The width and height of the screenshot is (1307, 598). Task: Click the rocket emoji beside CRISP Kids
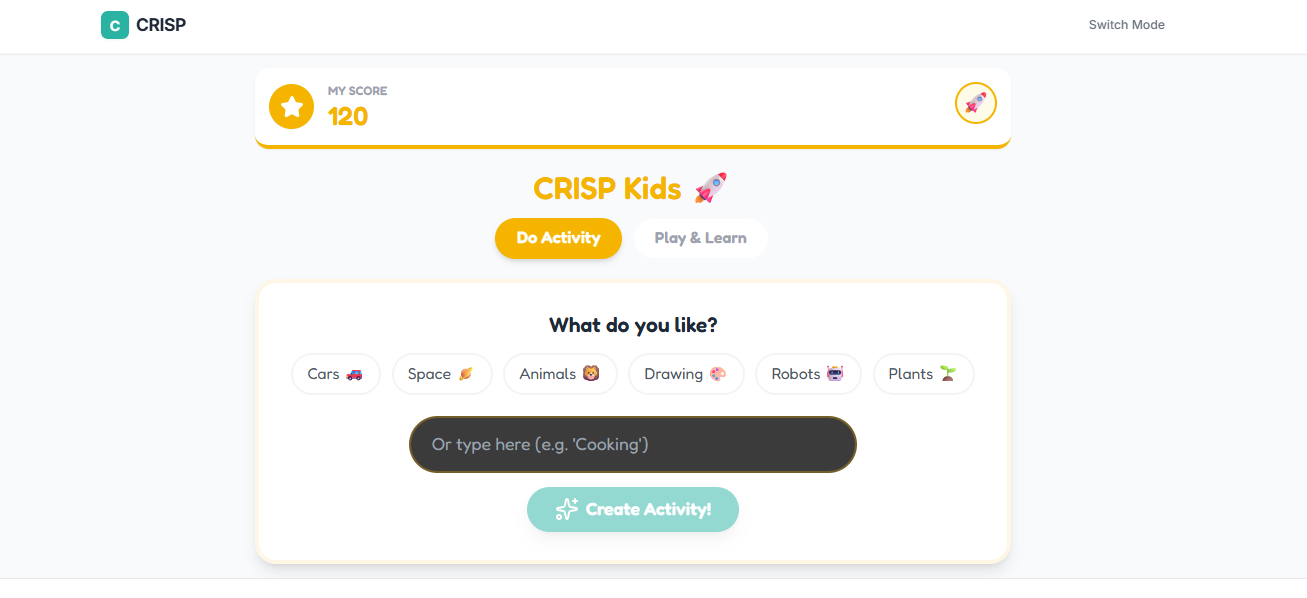coord(711,188)
